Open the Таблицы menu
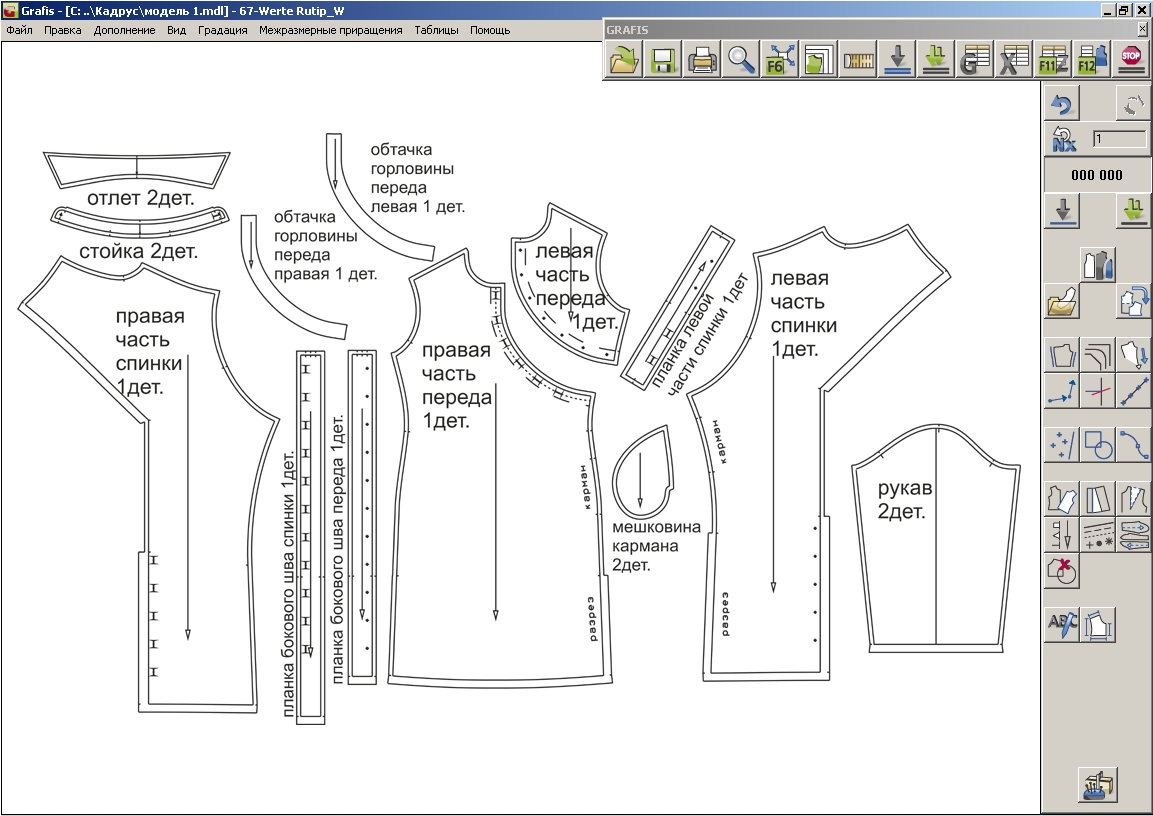The image size is (1153, 816). coord(436,30)
